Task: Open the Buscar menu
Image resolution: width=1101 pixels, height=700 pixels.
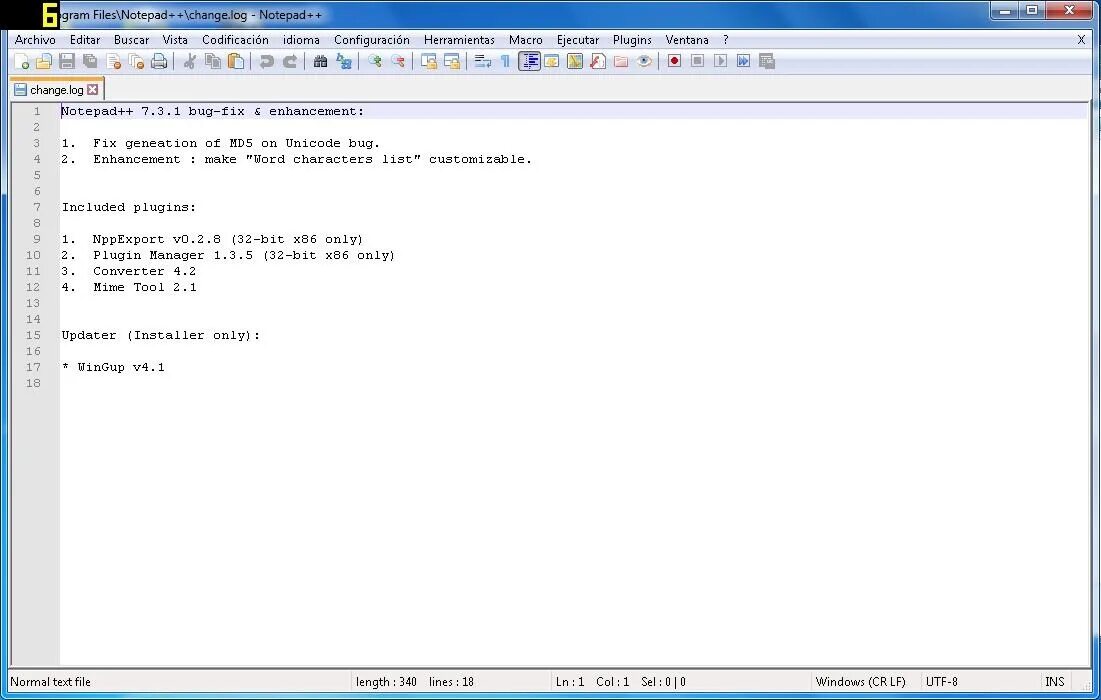Action: click(131, 40)
